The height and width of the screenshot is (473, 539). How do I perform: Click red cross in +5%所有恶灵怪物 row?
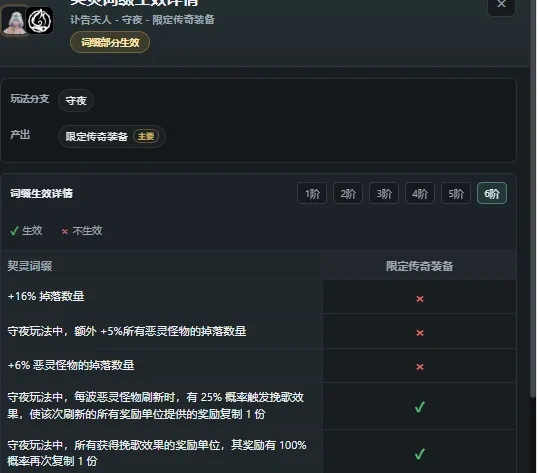[420, 333]
